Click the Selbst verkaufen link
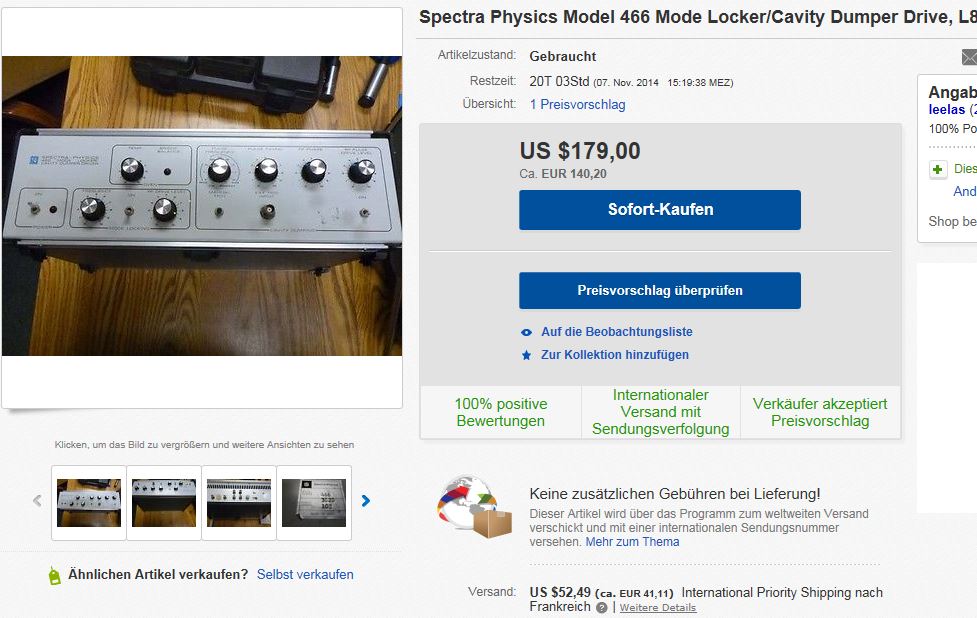This screenshot has height=618, width=977. (x=305, y=575)
